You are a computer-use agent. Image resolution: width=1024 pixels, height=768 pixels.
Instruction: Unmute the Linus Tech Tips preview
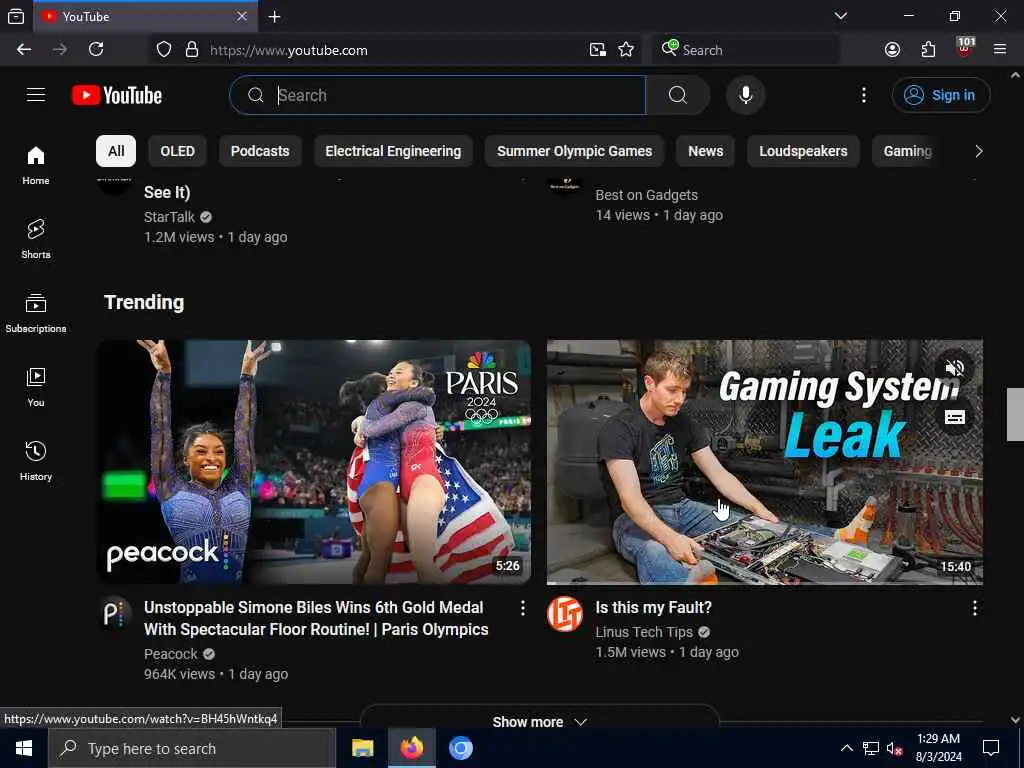pos(954,368)
